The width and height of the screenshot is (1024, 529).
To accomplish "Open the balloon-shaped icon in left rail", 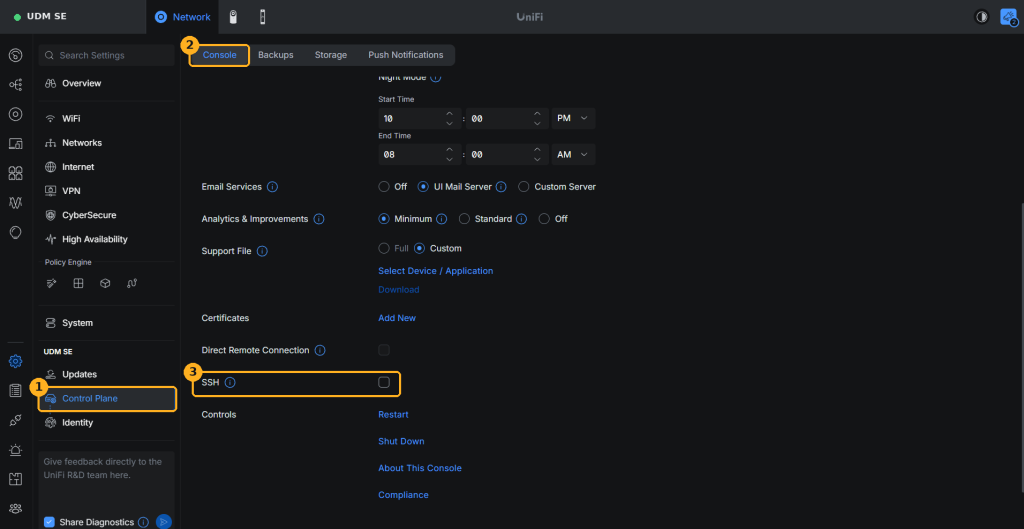I will 16,232.
